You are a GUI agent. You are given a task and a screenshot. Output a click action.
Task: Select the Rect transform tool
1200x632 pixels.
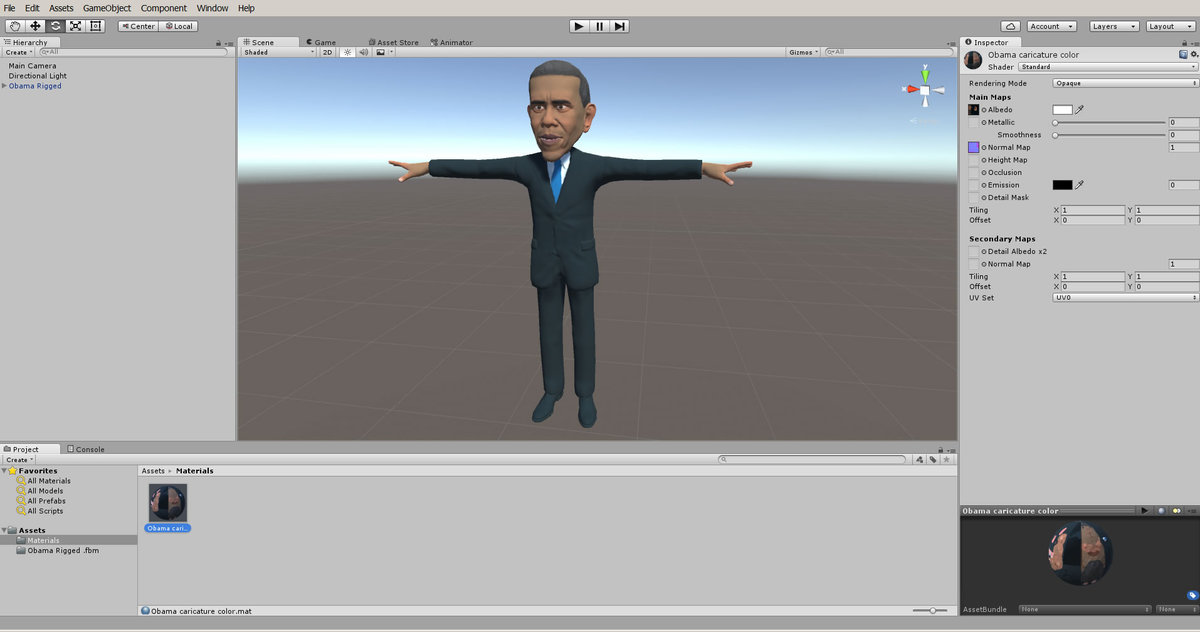click(95, 26)
